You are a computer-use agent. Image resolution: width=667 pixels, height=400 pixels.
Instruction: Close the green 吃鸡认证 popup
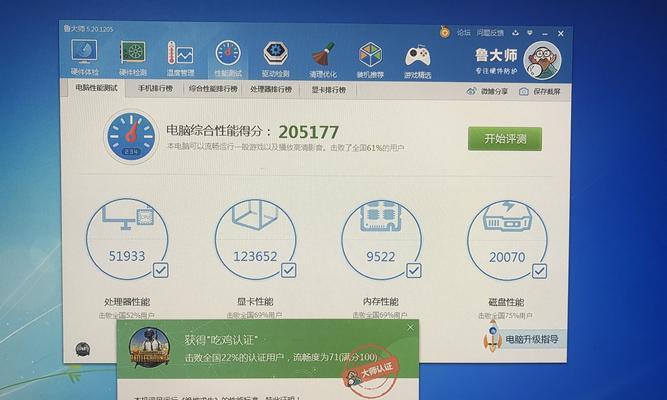pyautogui.click(x=410, y=328)
